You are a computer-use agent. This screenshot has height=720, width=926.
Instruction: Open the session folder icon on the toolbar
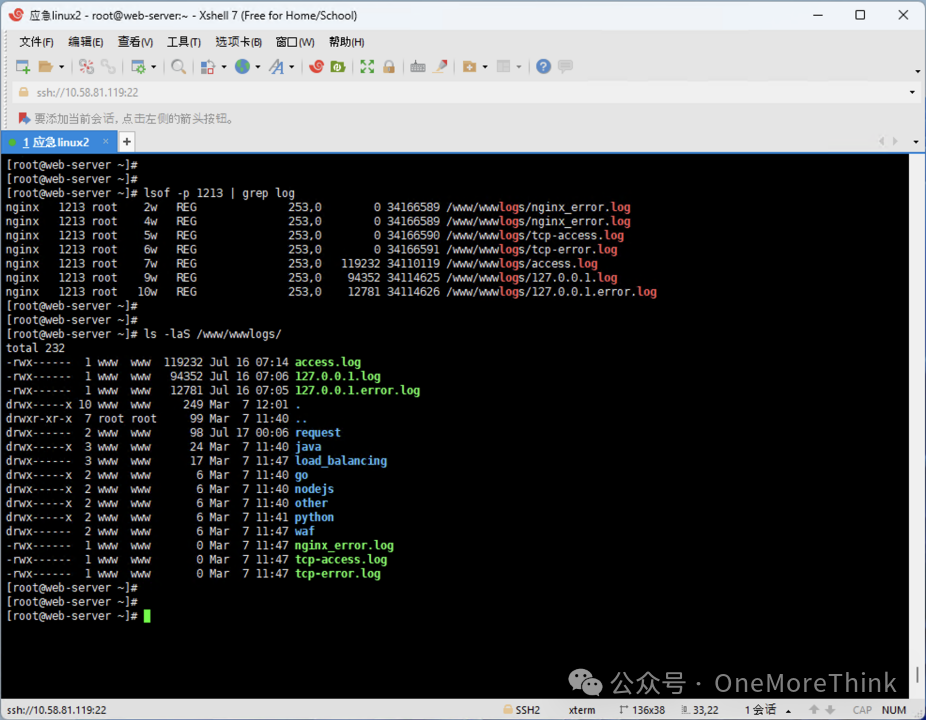pyautogui.click(x=48, y=66)
